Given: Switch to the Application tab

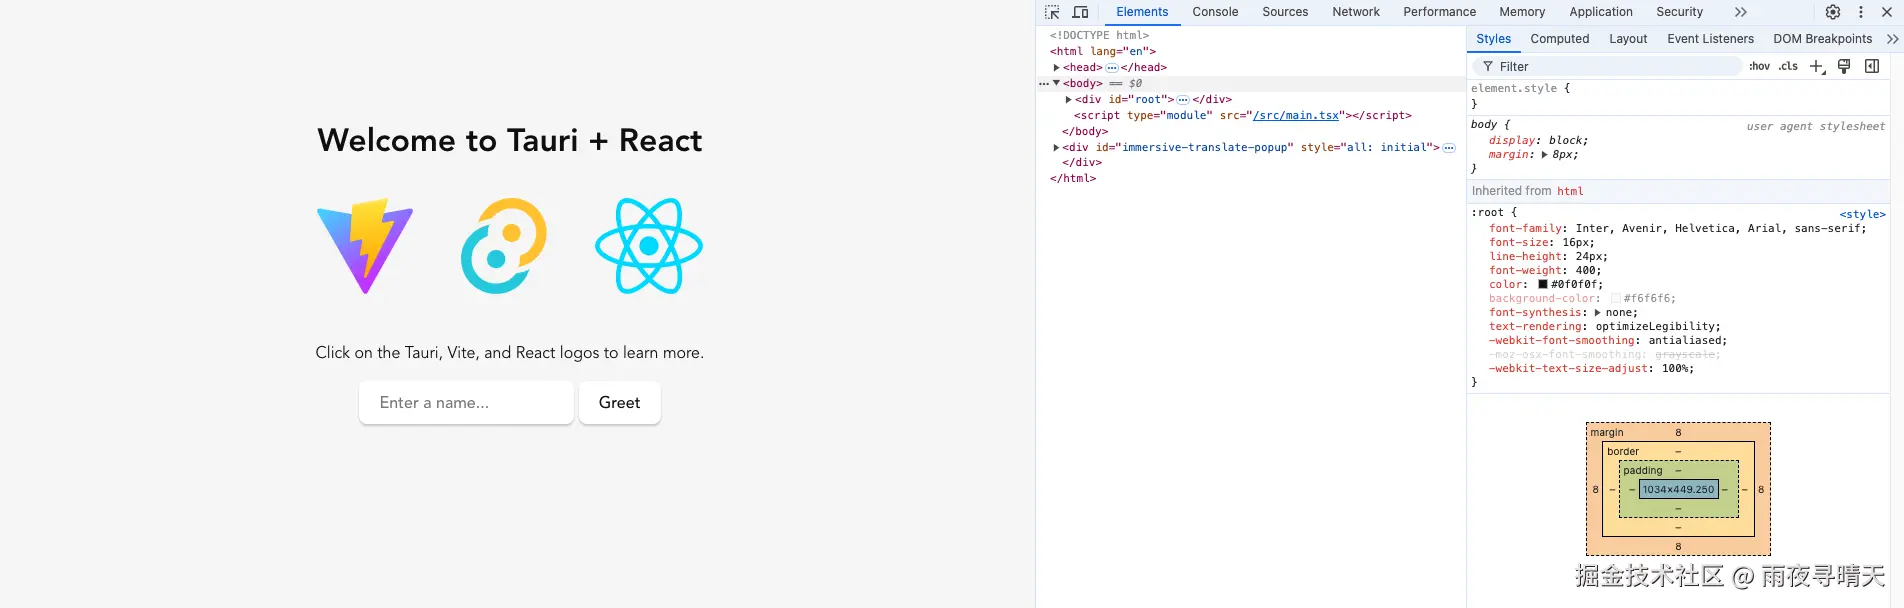Looking at the screenshot, I should [1601, 12].
